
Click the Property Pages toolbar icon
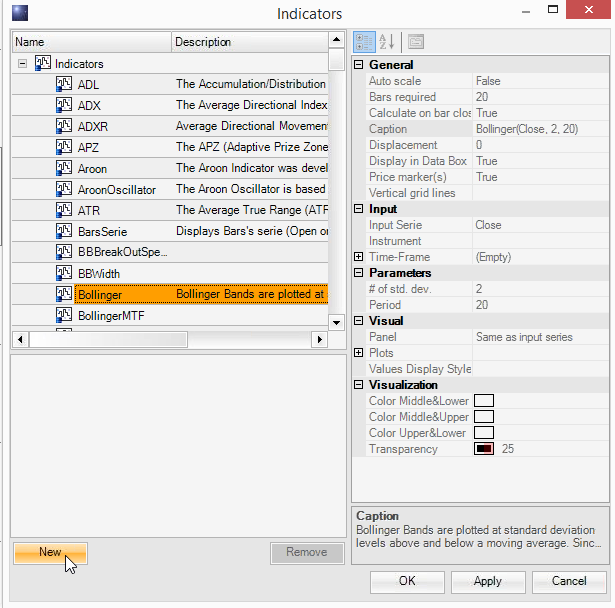[416, 42]
